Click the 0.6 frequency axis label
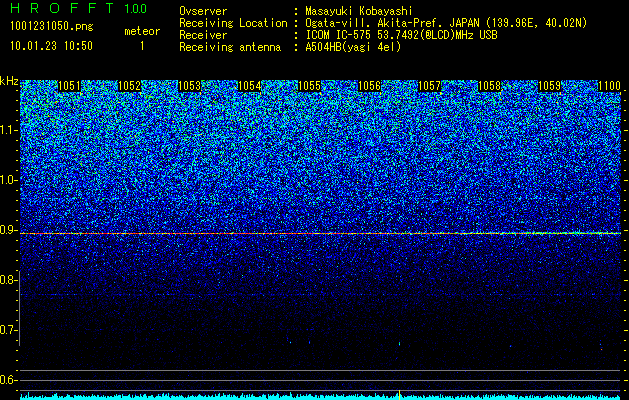Screen dimensions: 629x400 click(8, 380)
